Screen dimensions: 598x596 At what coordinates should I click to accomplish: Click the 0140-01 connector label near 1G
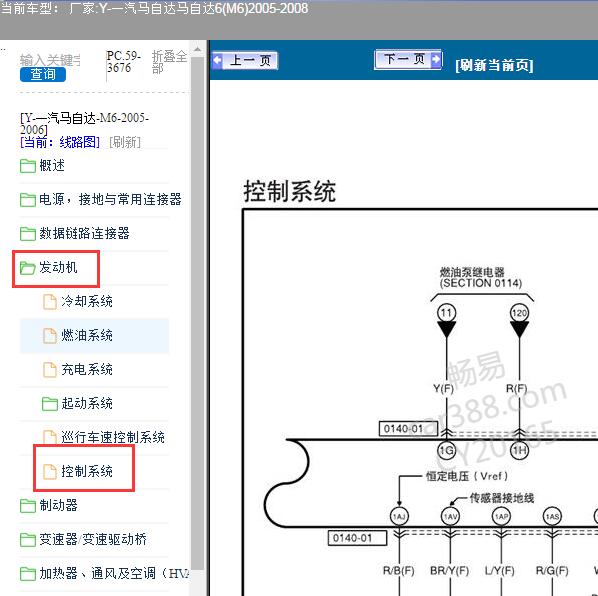pyautogui.click(x=408, y=429)
